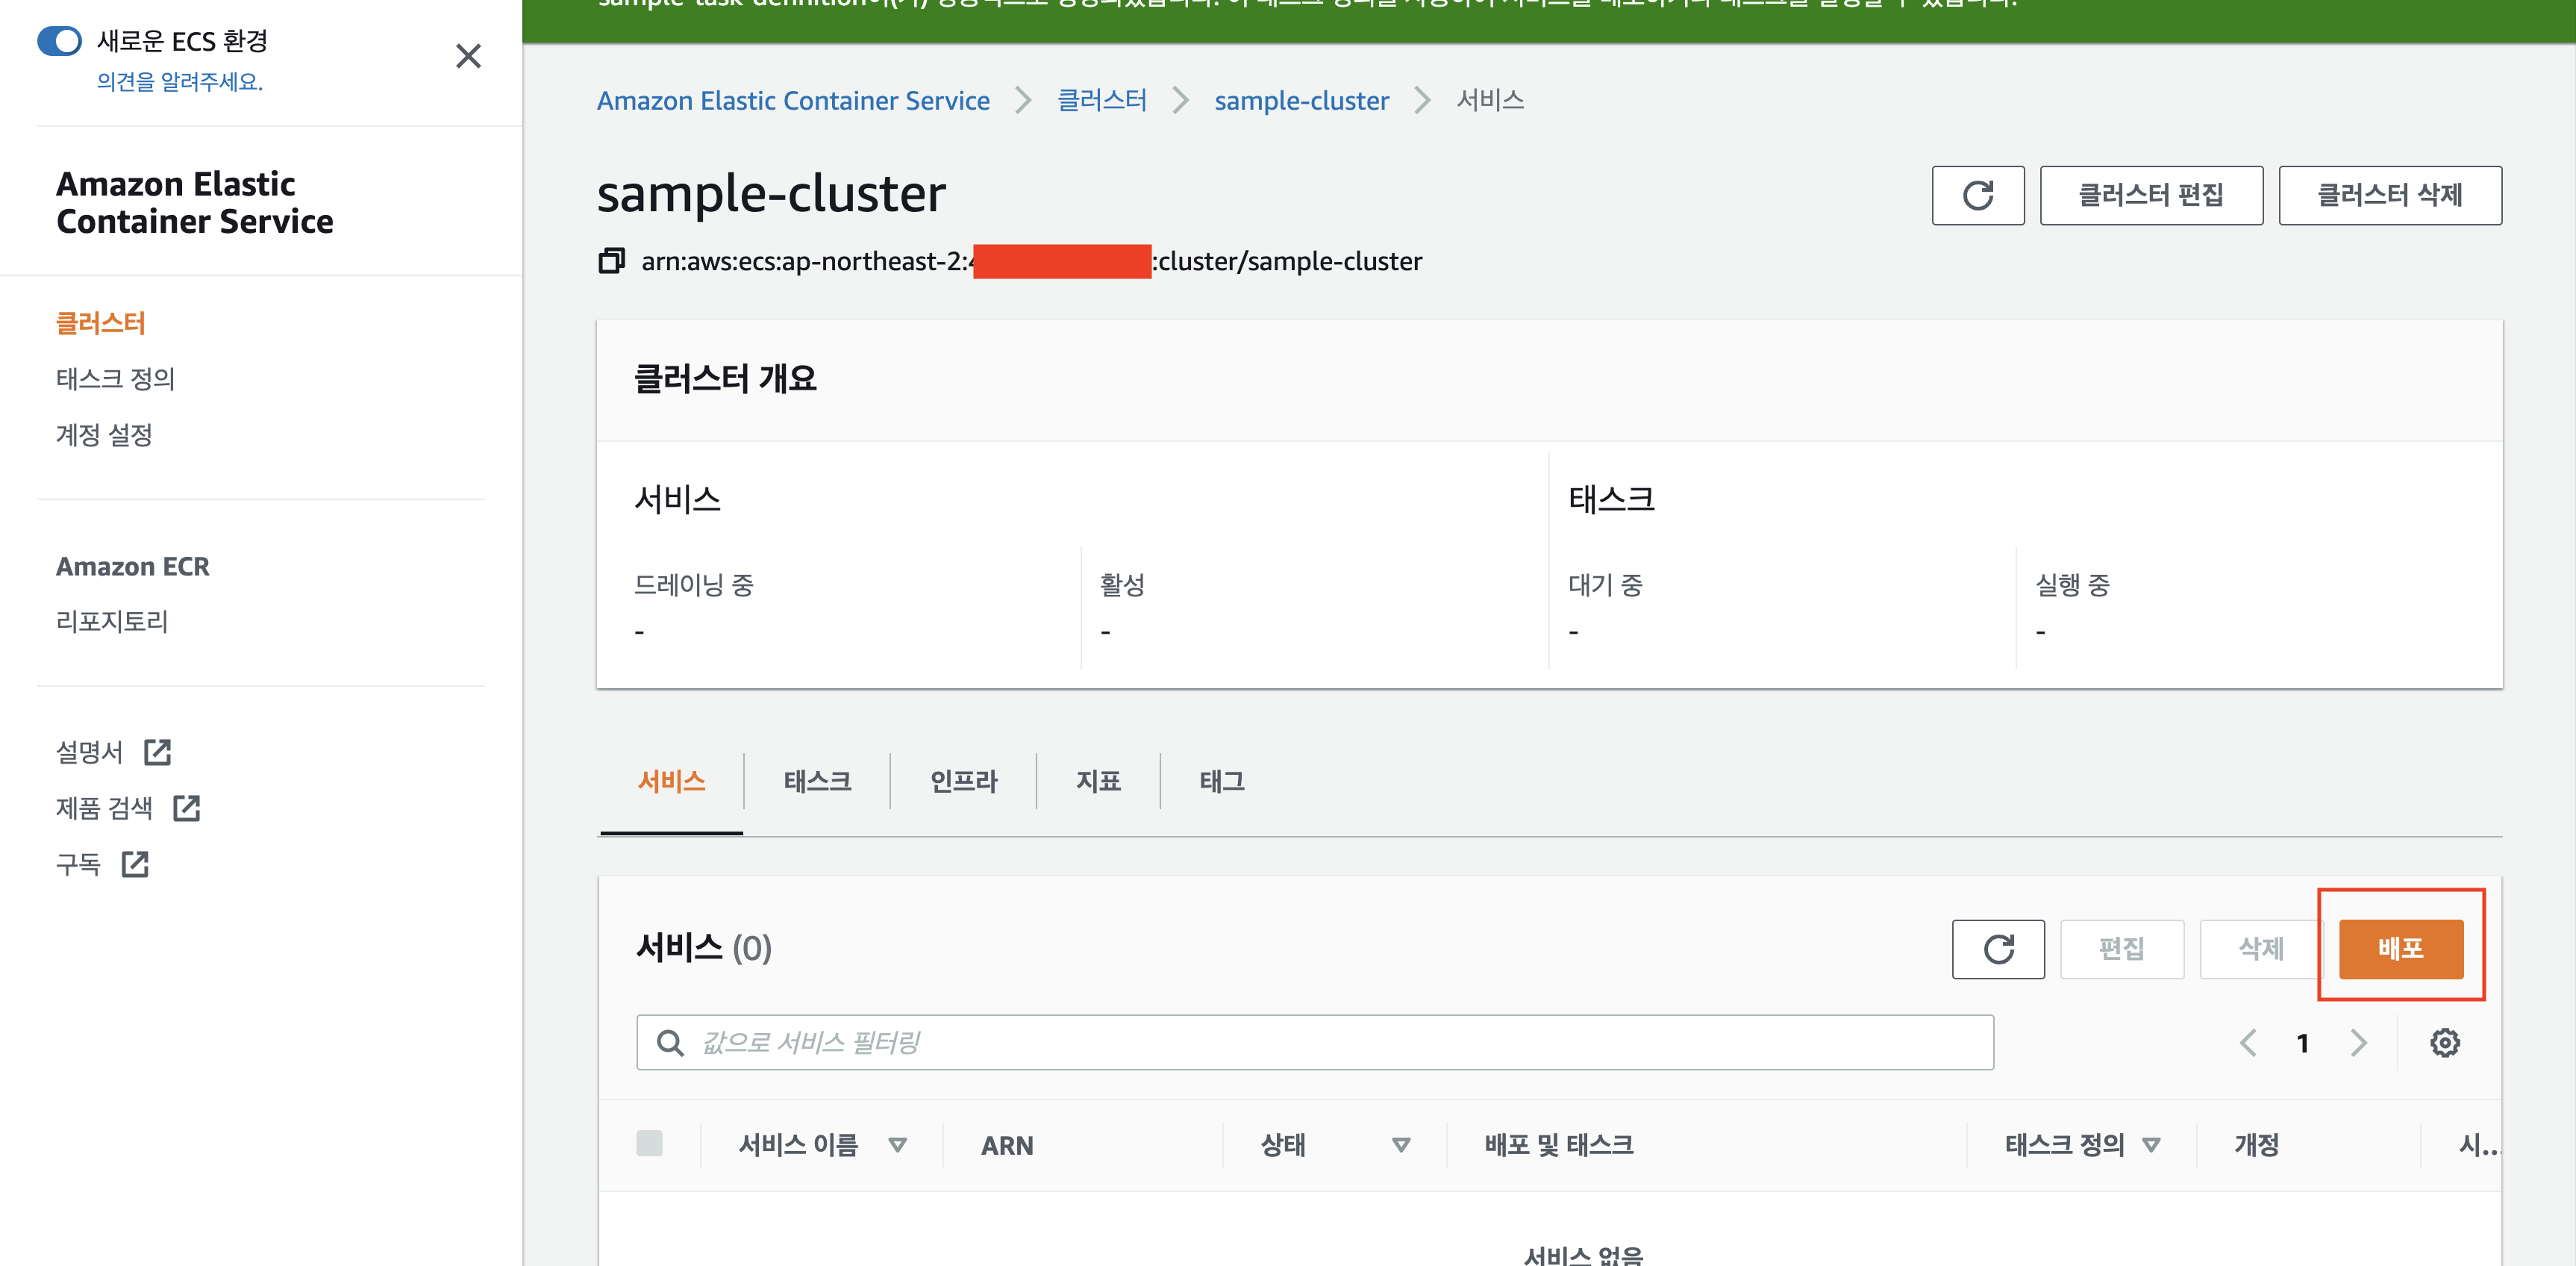Open 태스크 정의 in the side navigation

pos(116,379)
